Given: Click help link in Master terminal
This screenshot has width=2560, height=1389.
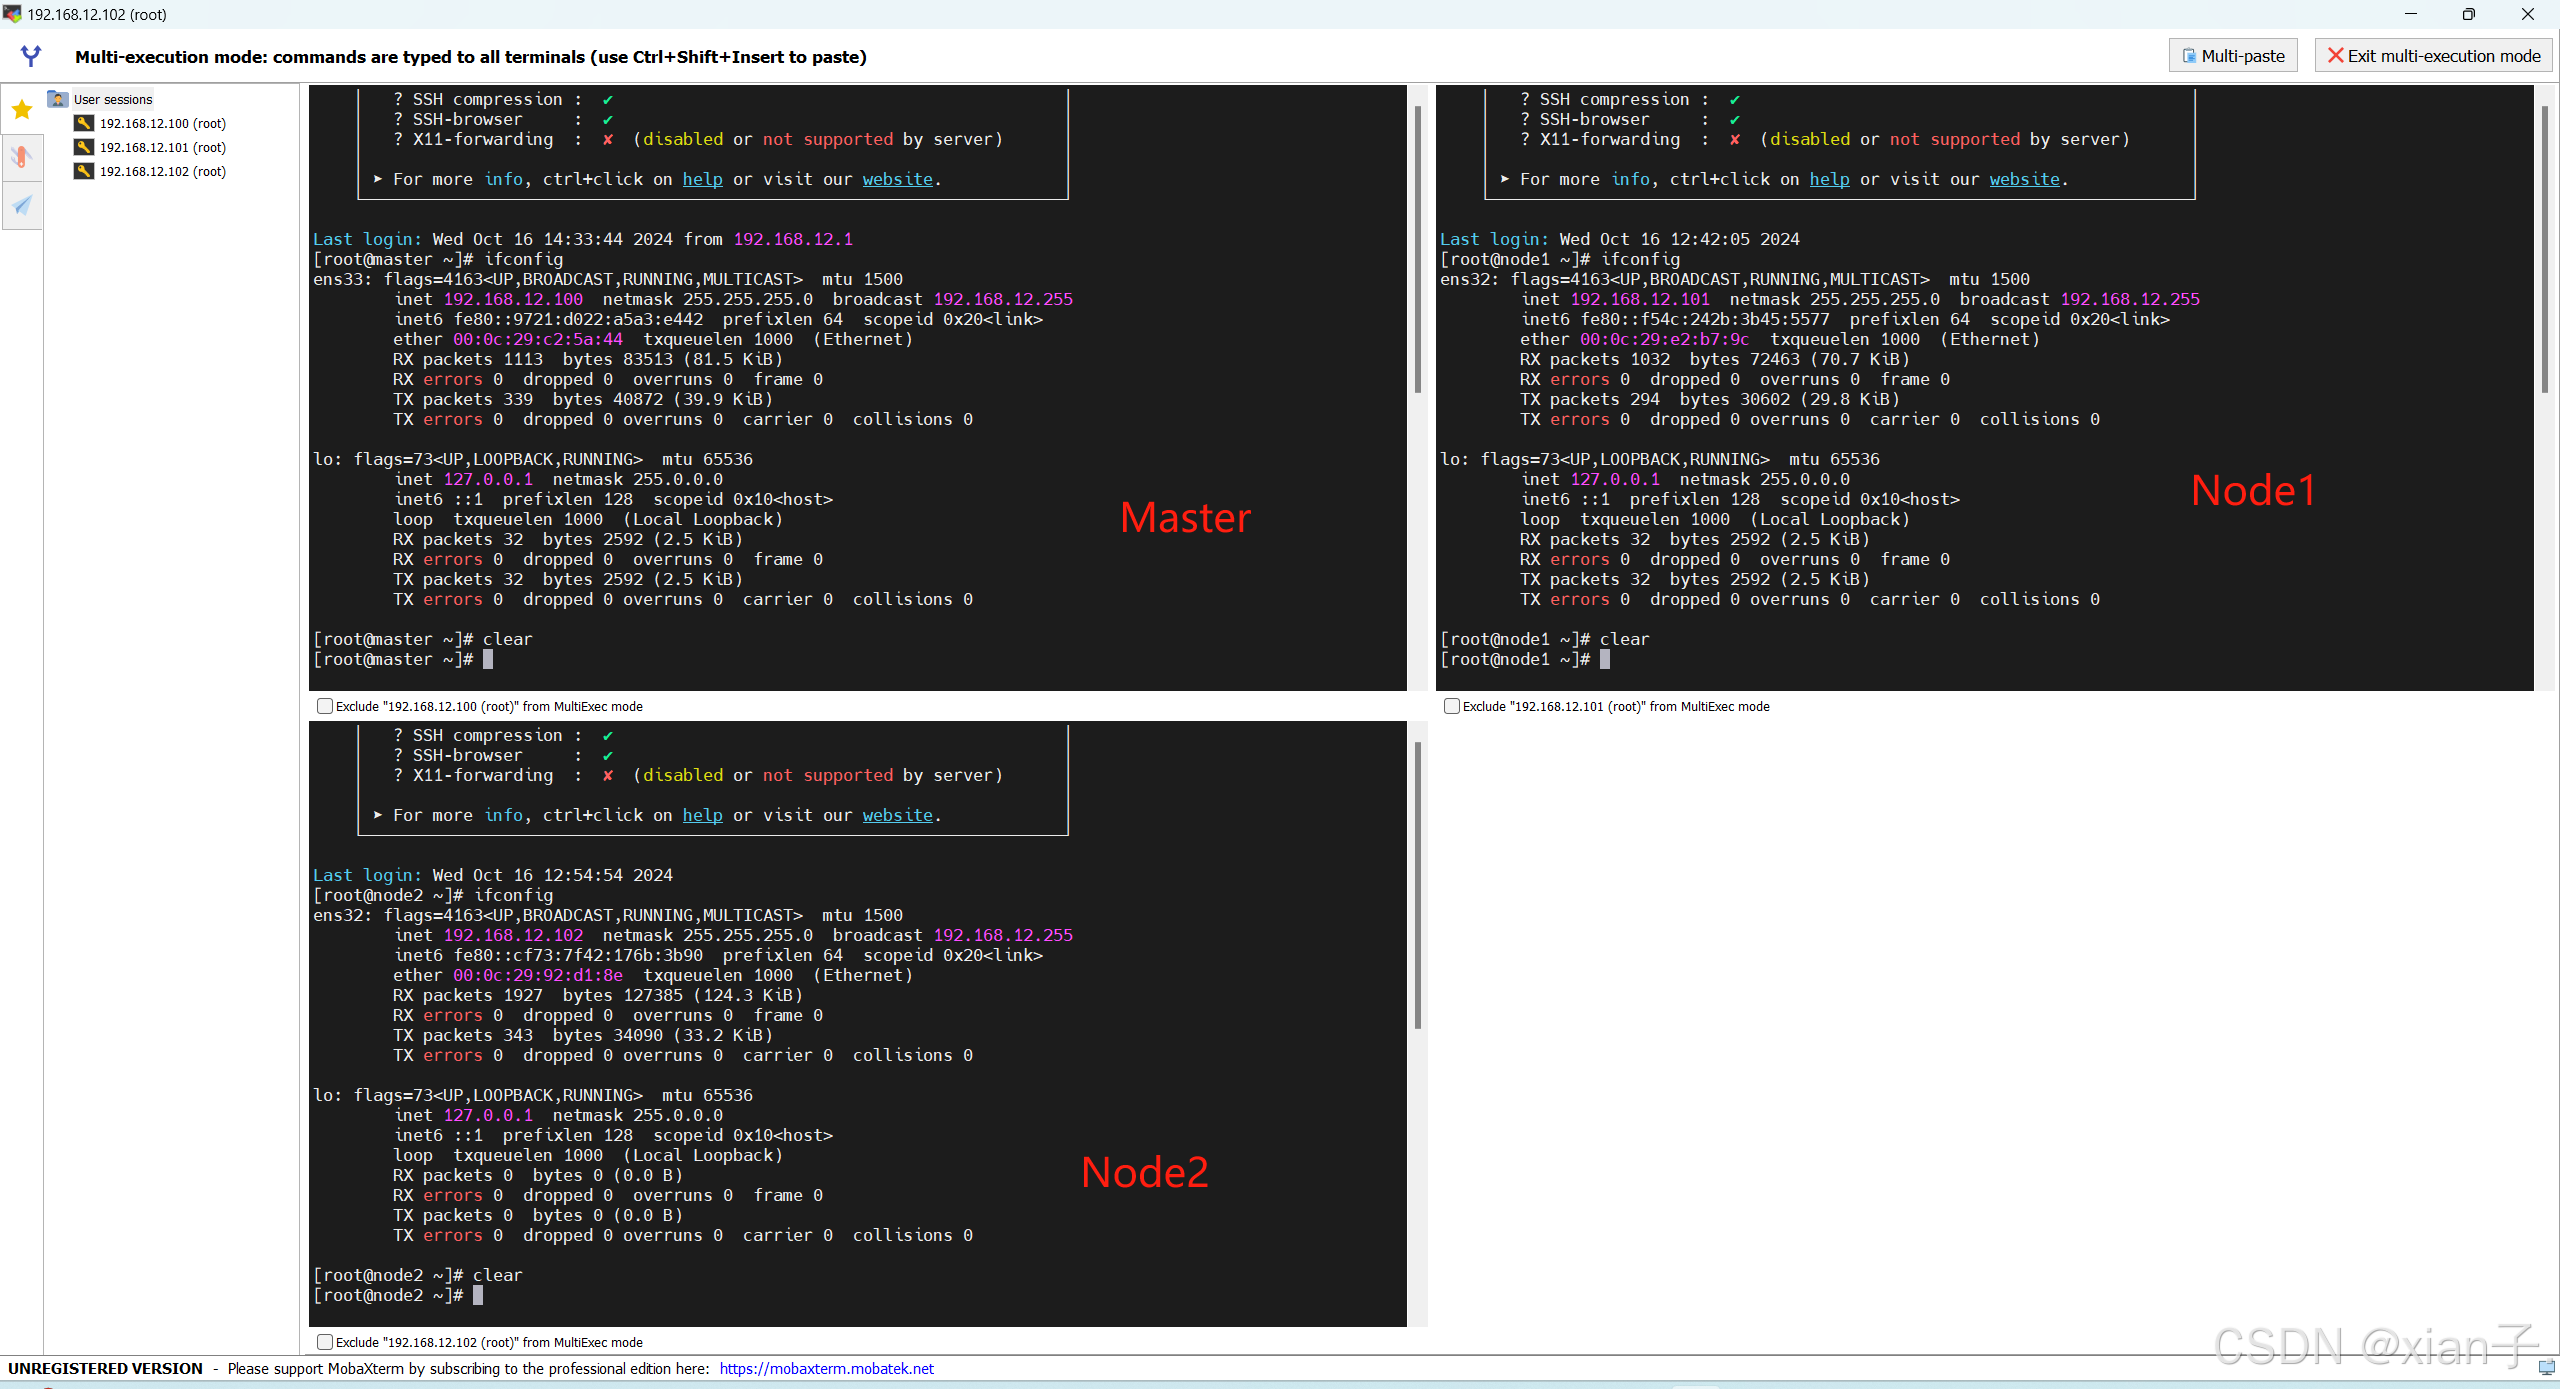Looking at the screenshot, I should (702, 179).
